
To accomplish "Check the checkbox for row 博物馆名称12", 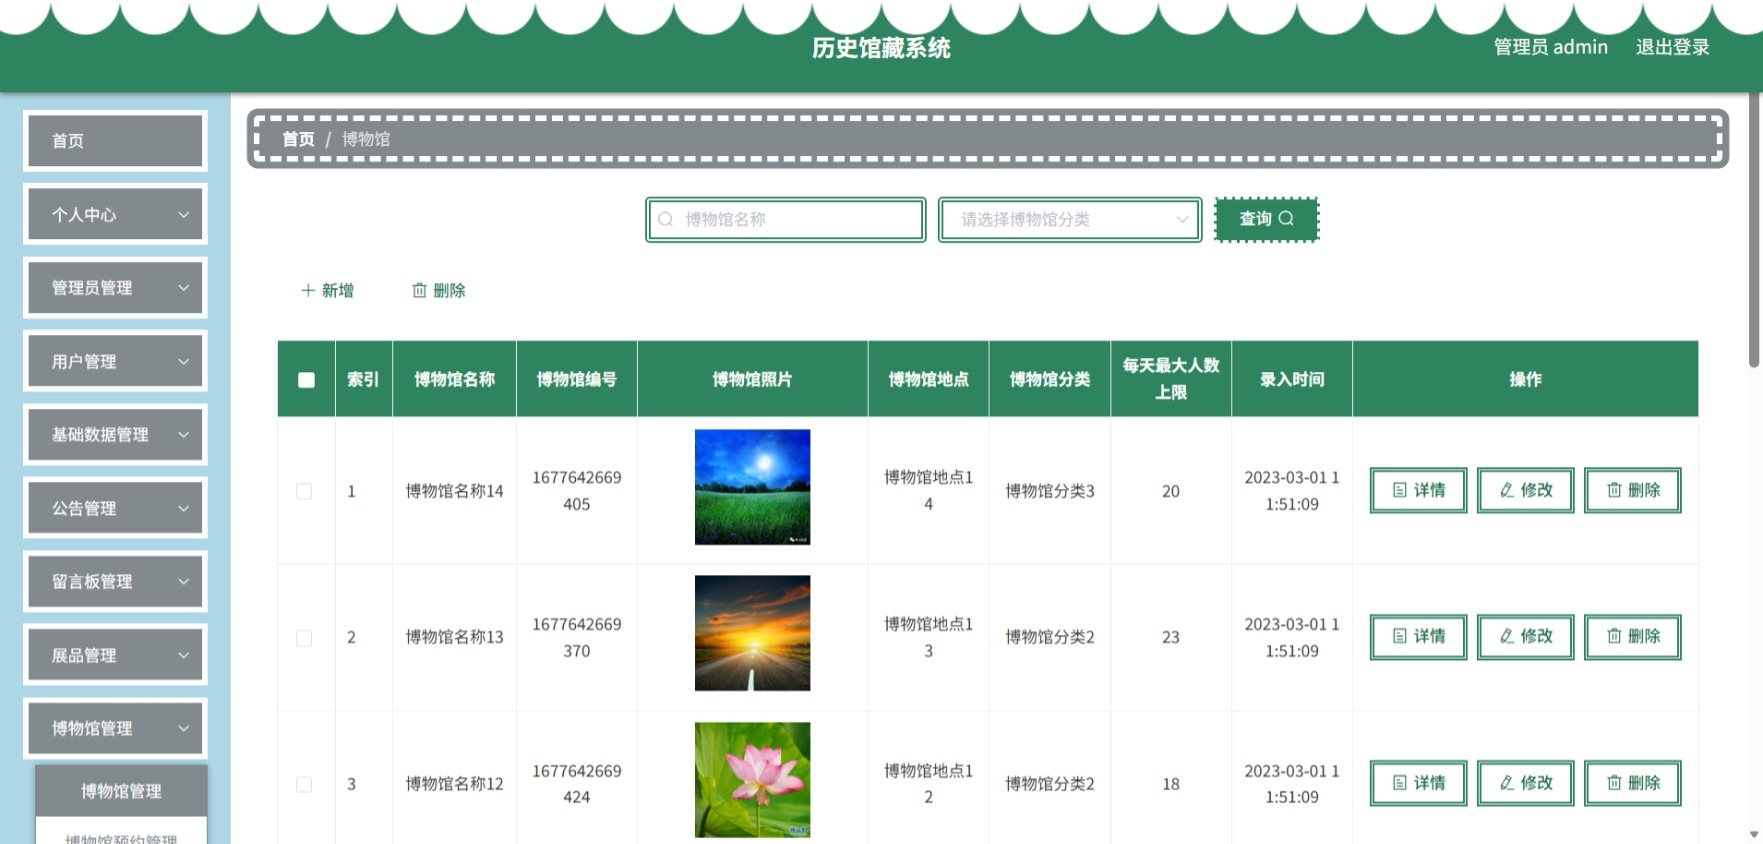I will pos(304,784).
